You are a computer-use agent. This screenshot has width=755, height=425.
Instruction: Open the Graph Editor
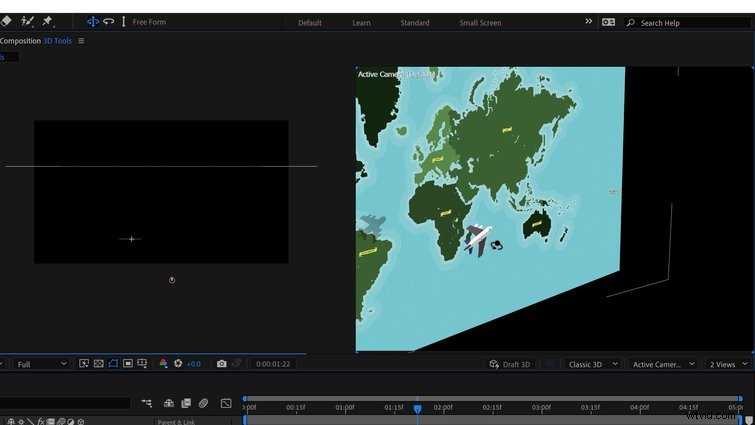(x=226, y=403)
